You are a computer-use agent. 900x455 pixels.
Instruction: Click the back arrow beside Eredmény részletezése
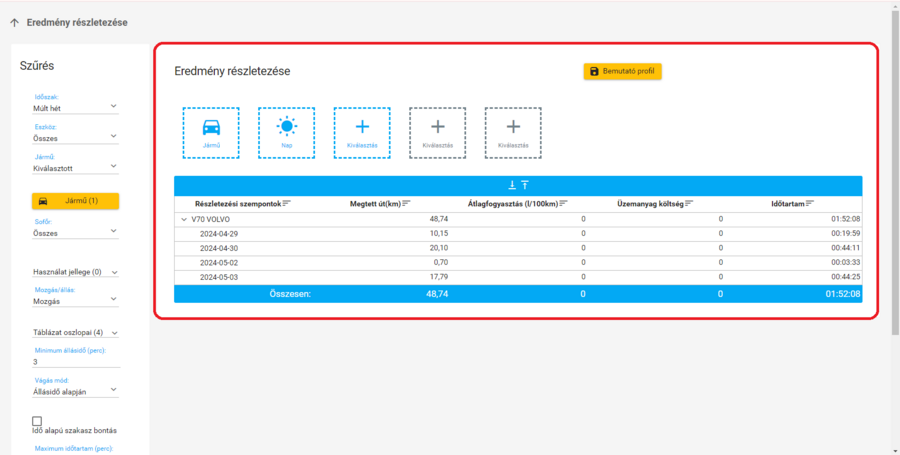point(14,22)
